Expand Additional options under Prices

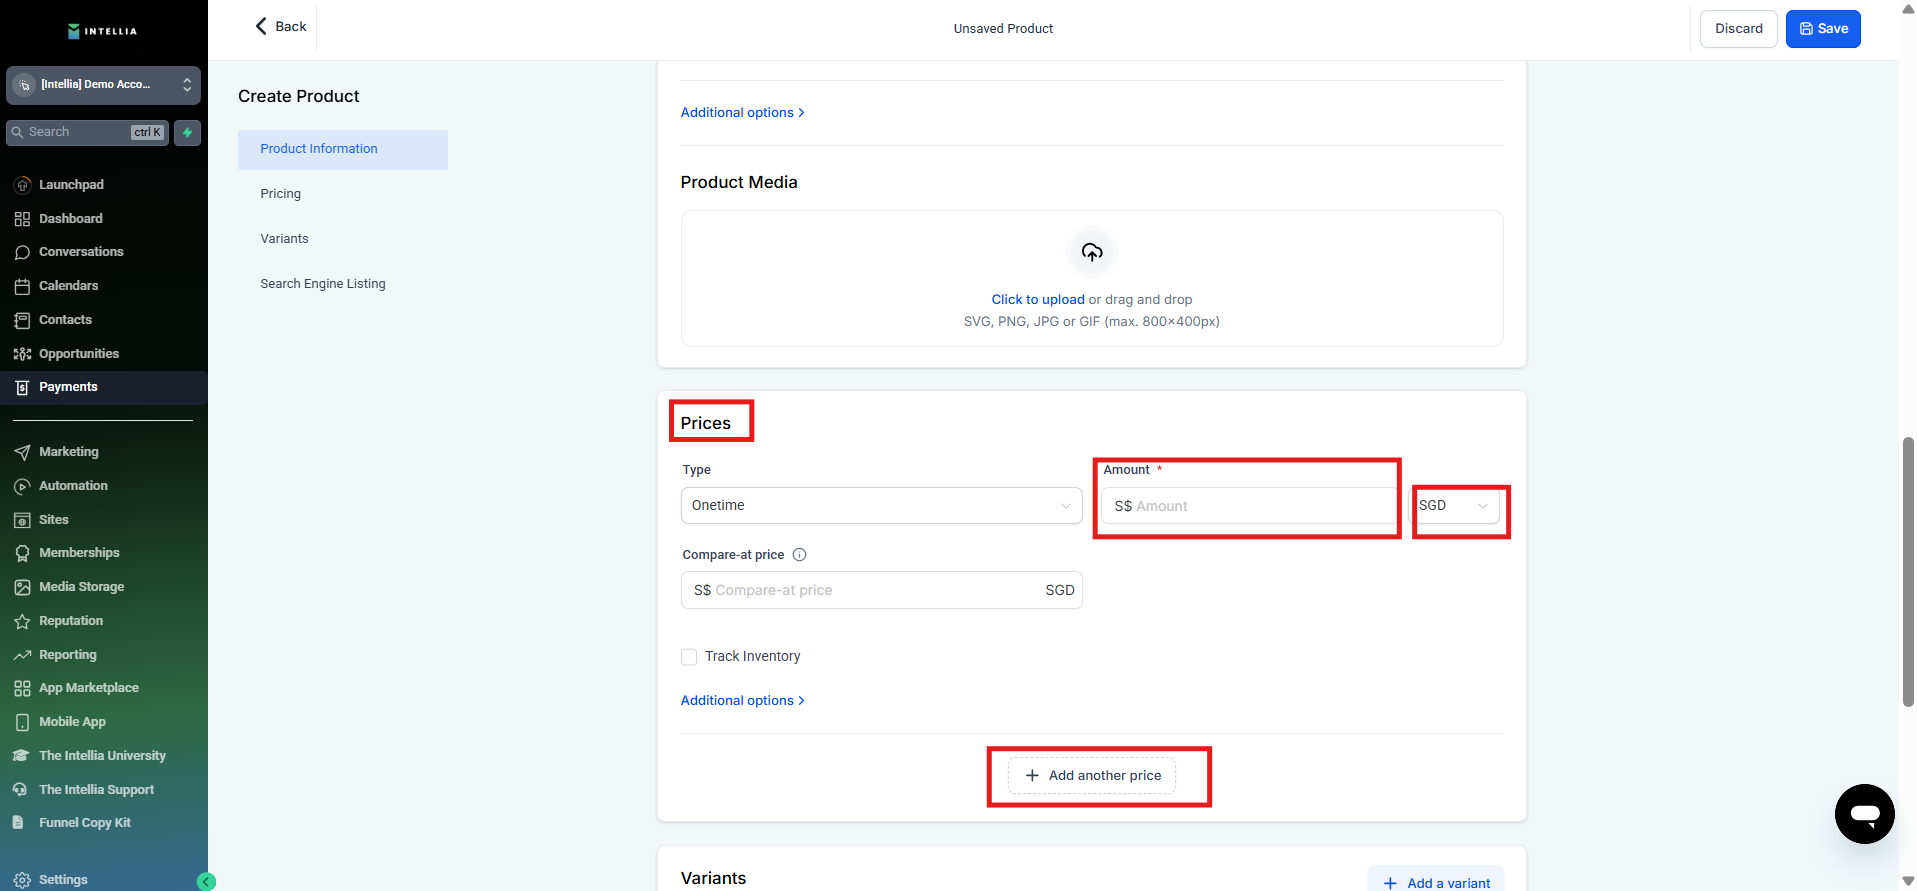(x=742, y=701)
